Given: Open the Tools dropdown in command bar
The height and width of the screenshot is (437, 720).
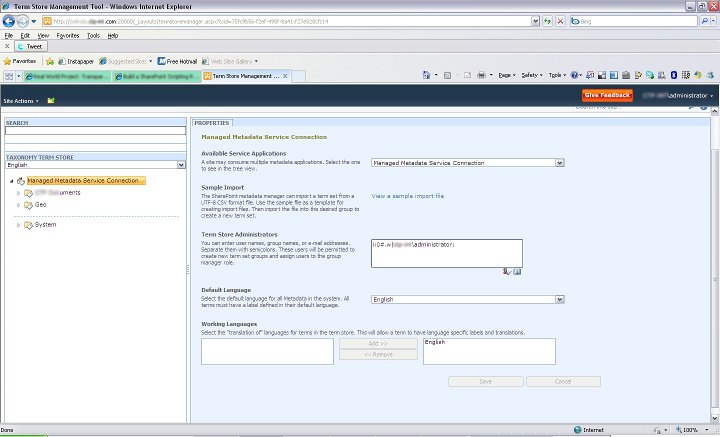Looking at the screenshot, I should click(557, 75).
